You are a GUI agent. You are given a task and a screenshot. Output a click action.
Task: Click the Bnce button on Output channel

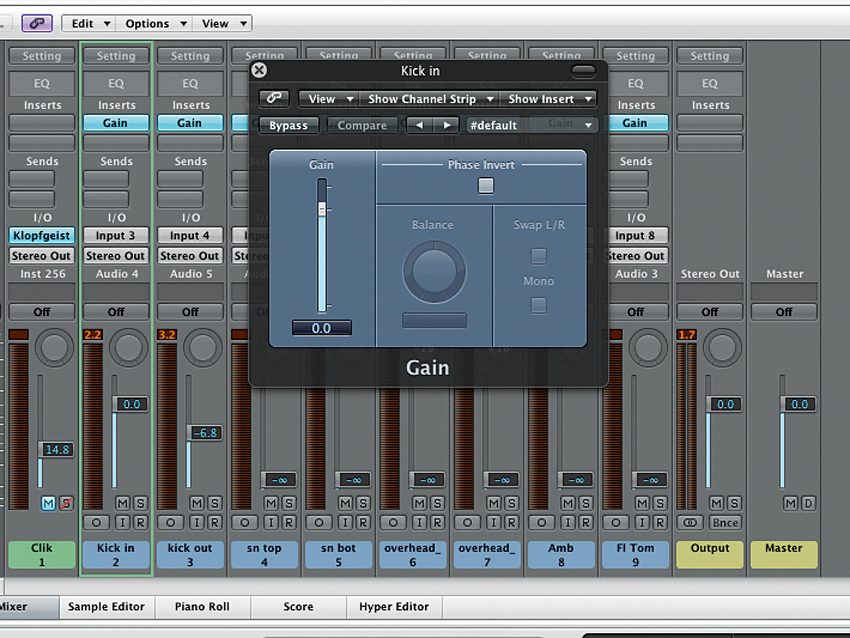click(725, 523)
